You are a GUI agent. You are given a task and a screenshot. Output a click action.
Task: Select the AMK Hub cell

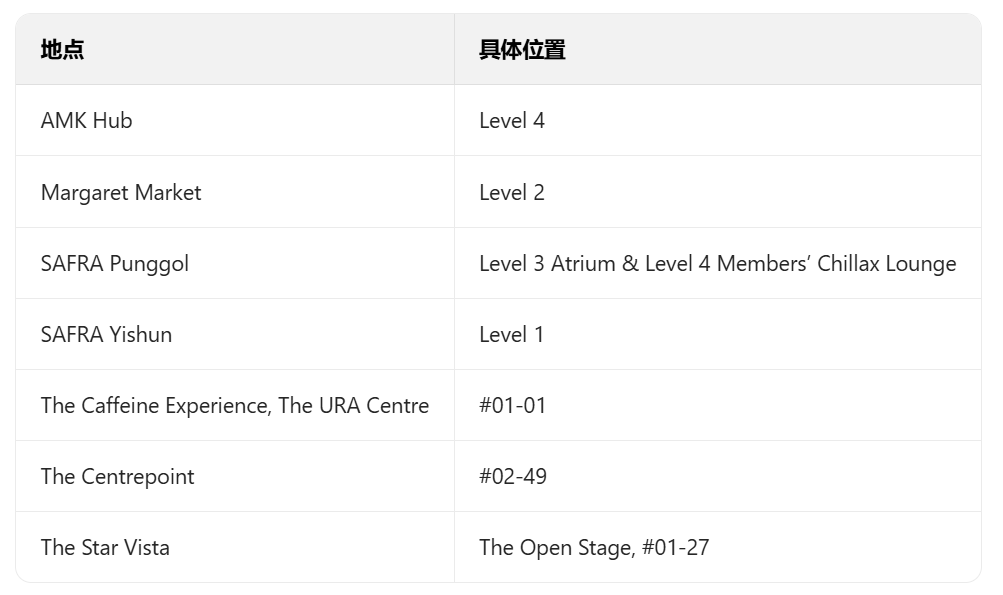[87, 121]
